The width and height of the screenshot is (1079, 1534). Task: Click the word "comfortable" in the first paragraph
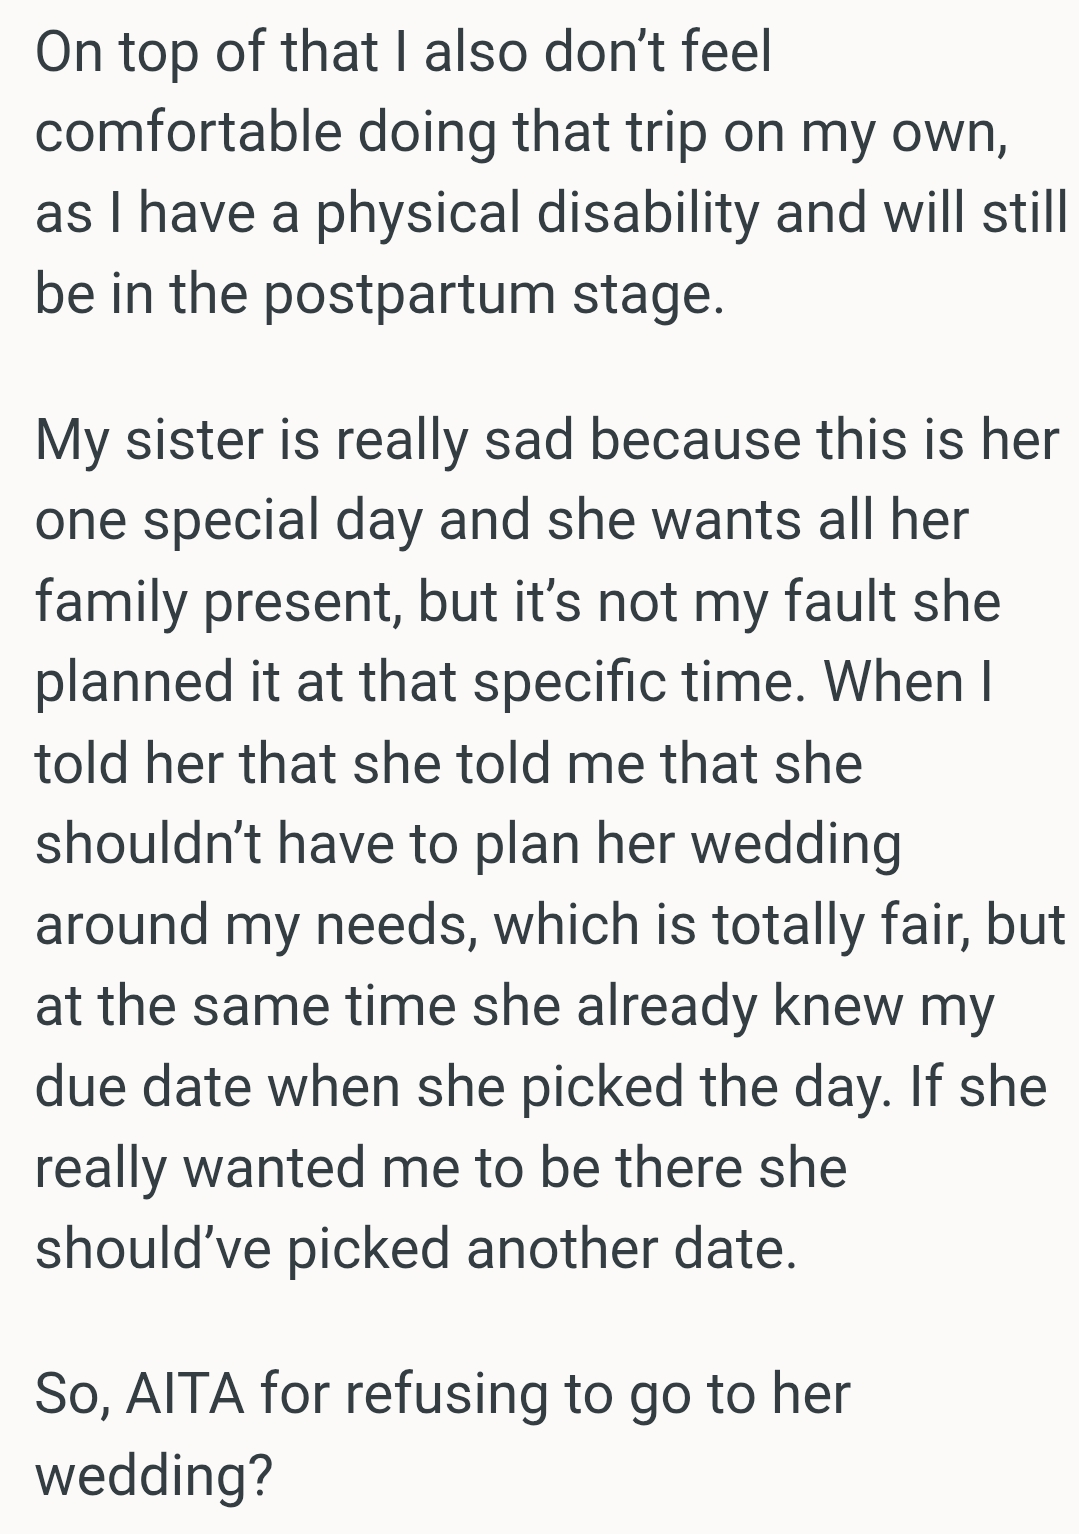tap(188, 133)
